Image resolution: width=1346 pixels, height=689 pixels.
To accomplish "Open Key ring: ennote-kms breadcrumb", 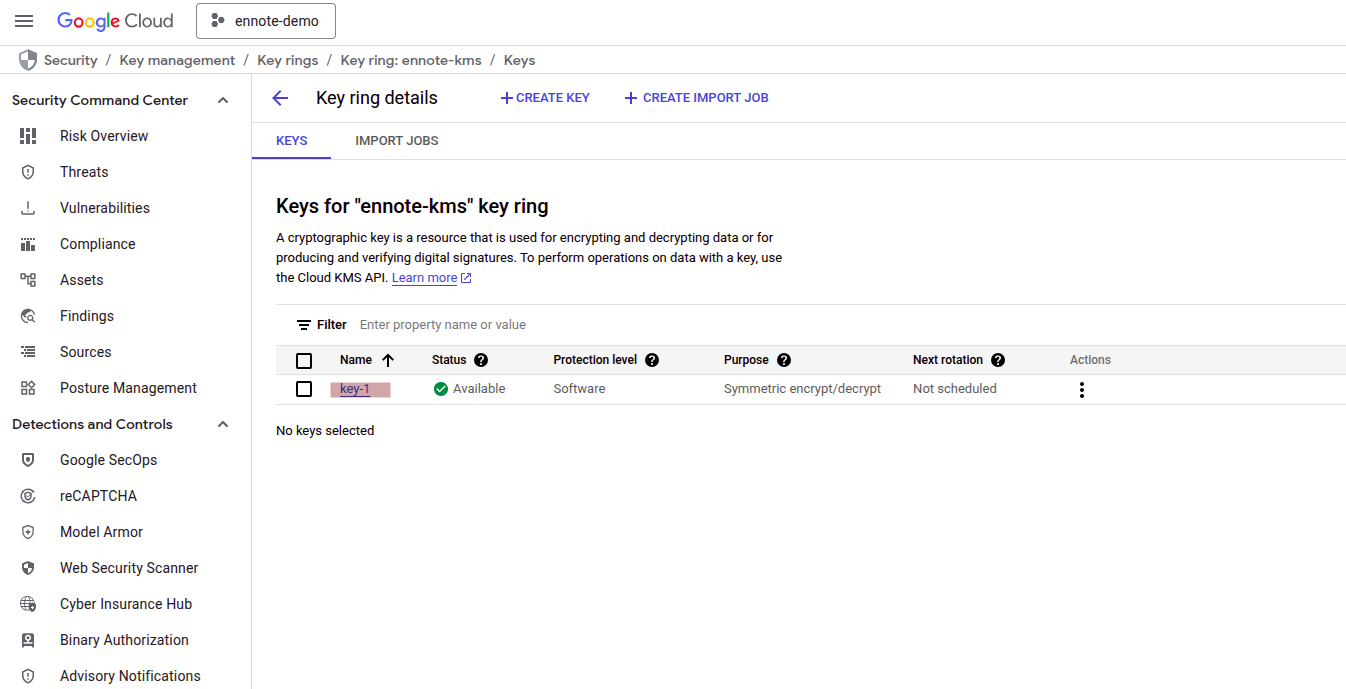I will [x=411, y=60].
